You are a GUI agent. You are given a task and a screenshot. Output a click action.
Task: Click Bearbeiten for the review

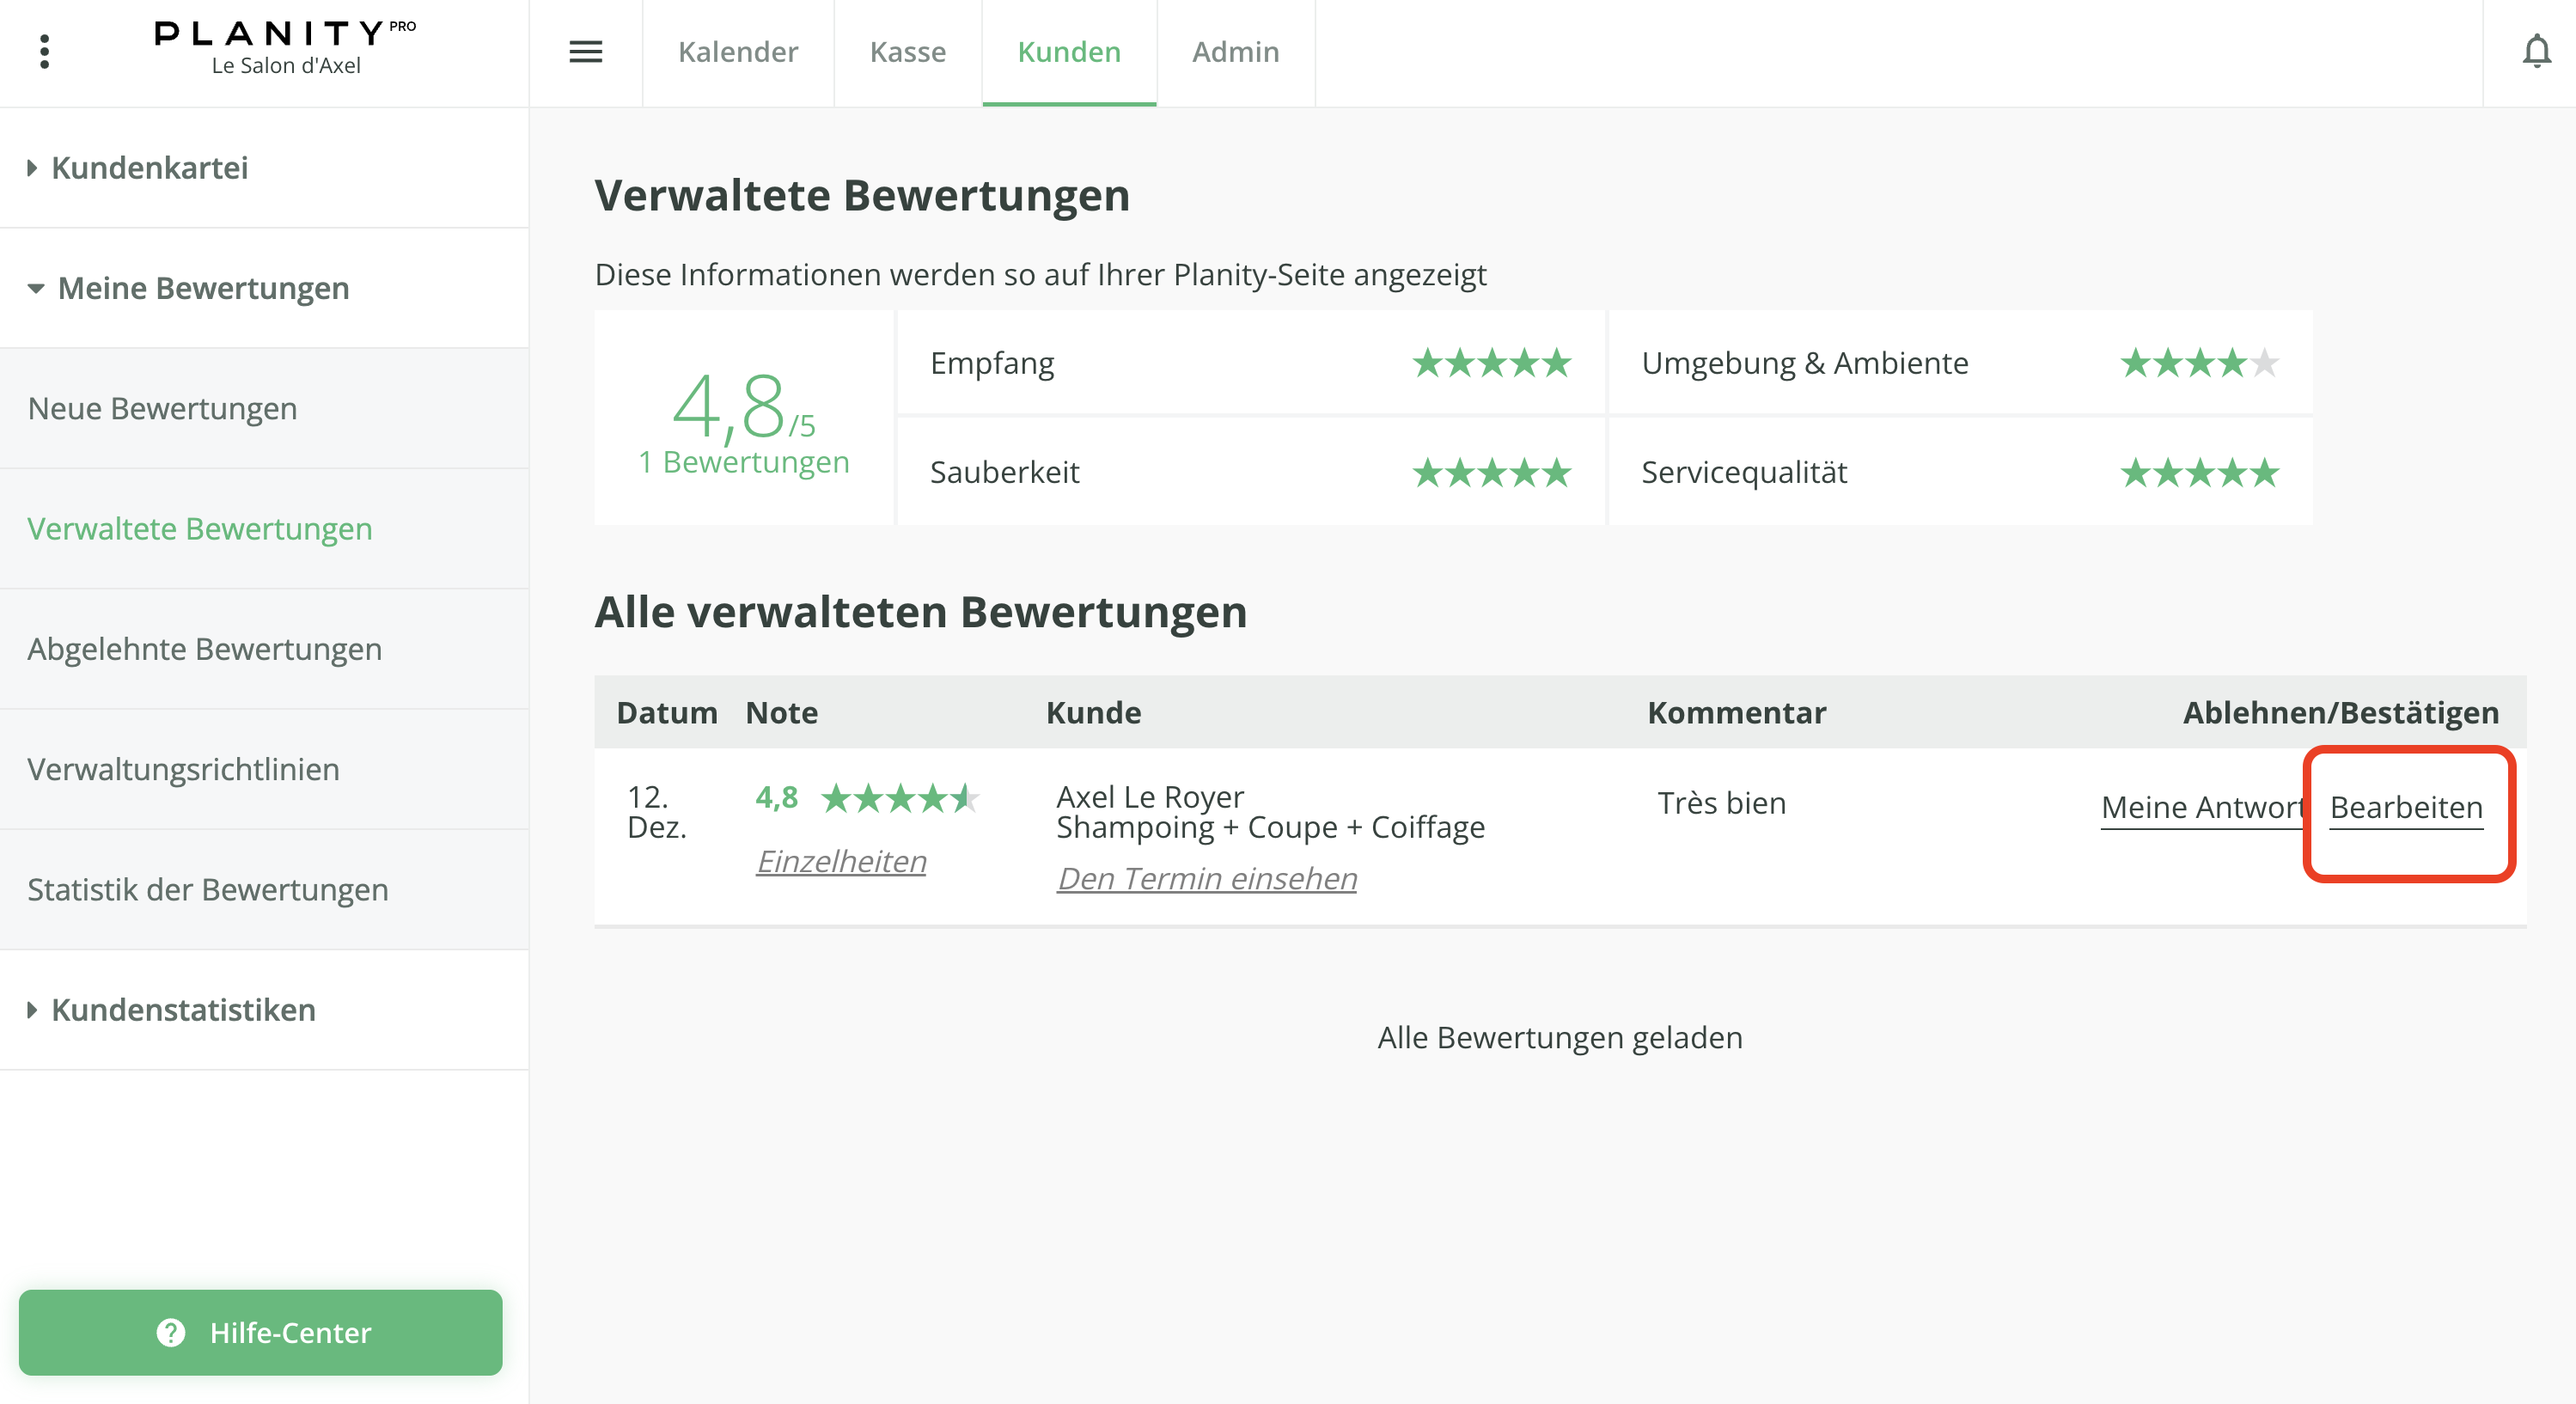[x=2405, y=807]
